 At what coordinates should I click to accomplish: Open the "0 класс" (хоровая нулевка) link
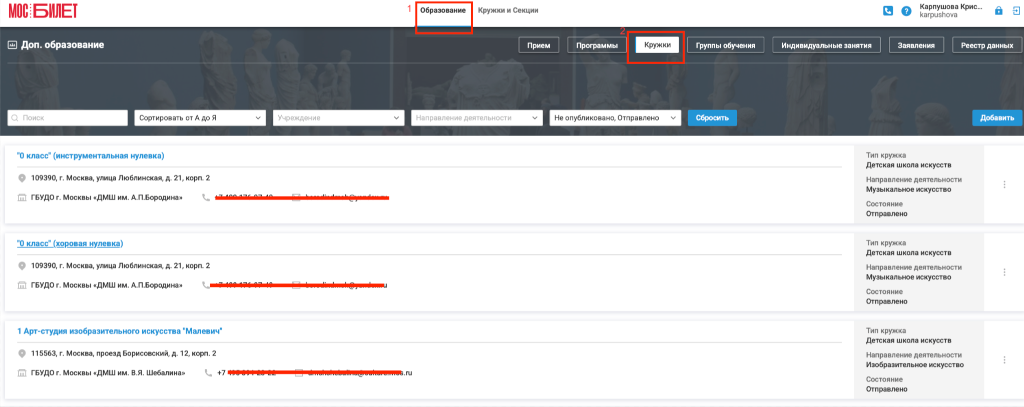pos(70,244)
